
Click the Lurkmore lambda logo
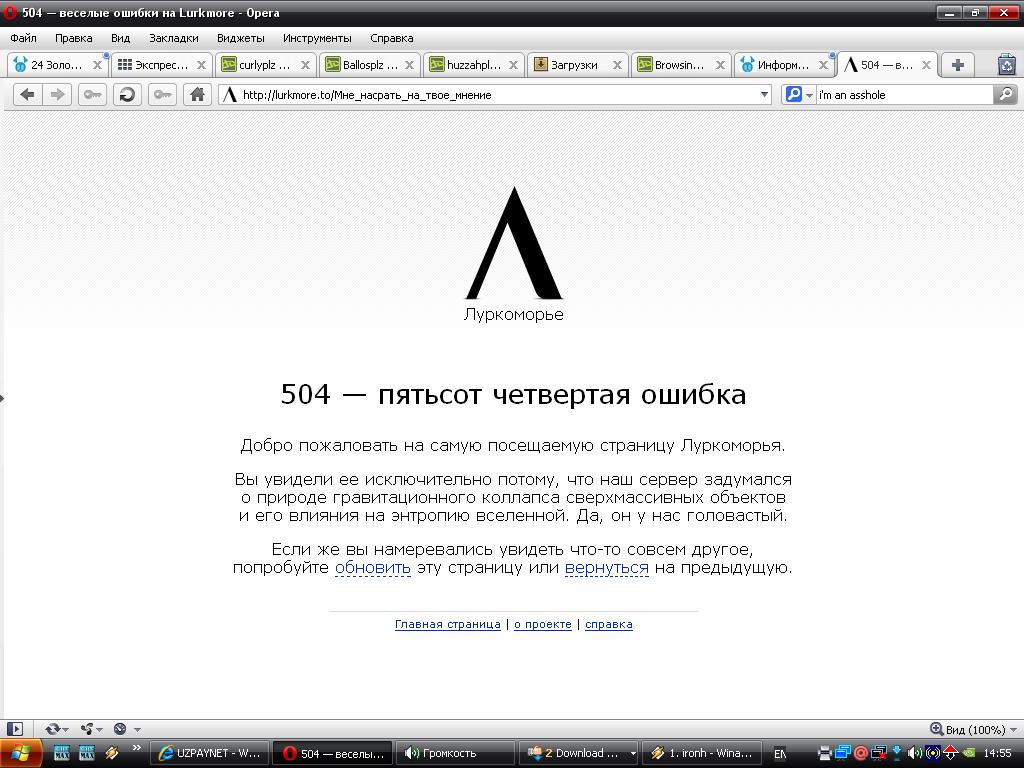(514, 243)
